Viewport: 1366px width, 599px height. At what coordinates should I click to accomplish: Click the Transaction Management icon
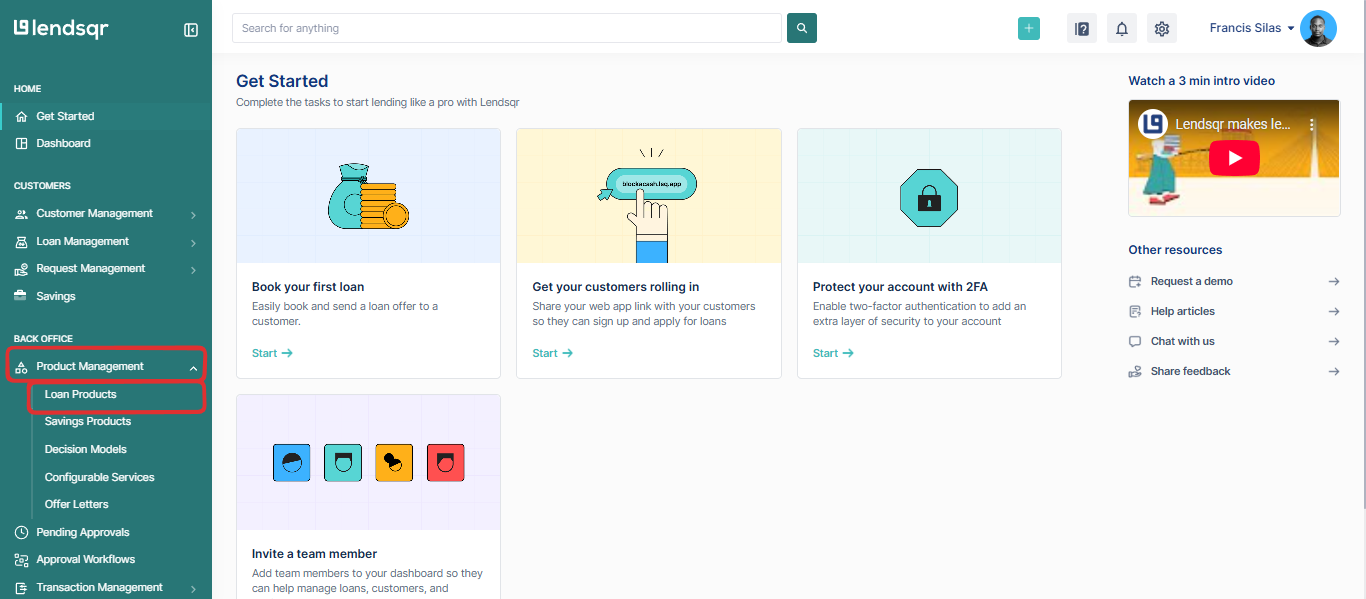pos(22,588)
